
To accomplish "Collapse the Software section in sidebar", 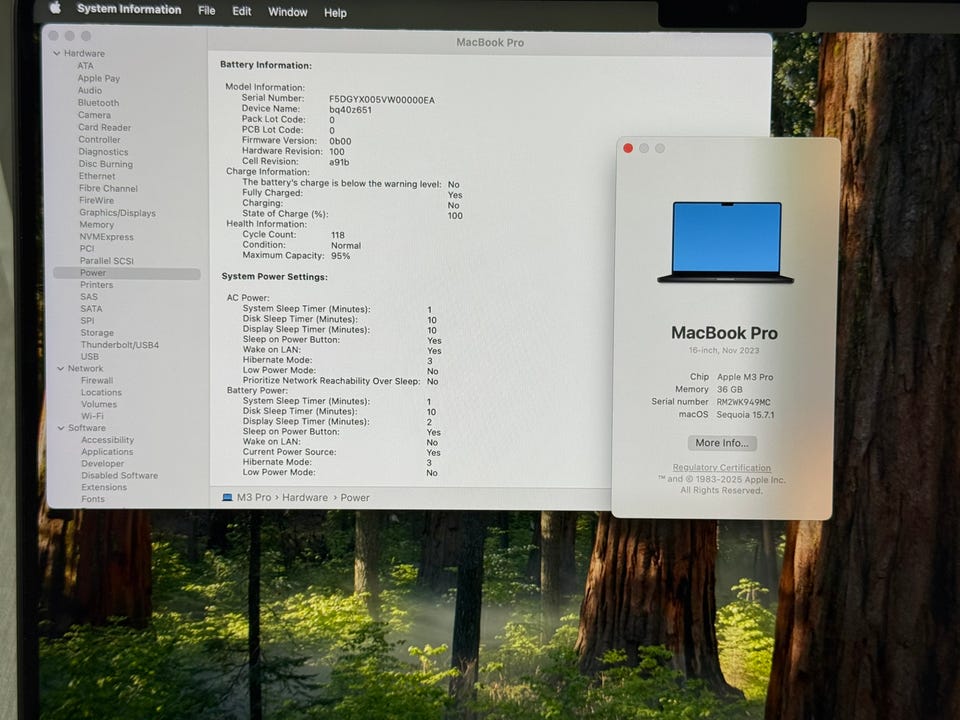I will (59, 428).
